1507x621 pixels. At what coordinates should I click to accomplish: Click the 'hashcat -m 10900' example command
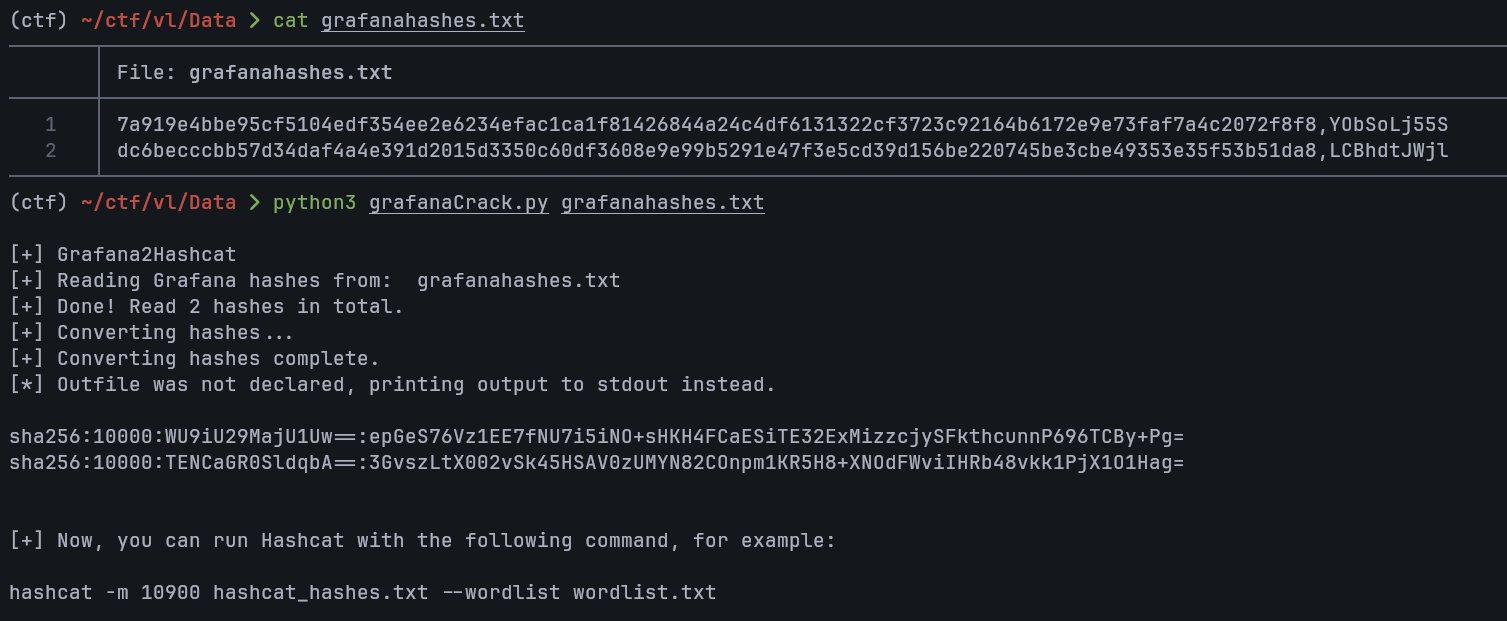362,593
